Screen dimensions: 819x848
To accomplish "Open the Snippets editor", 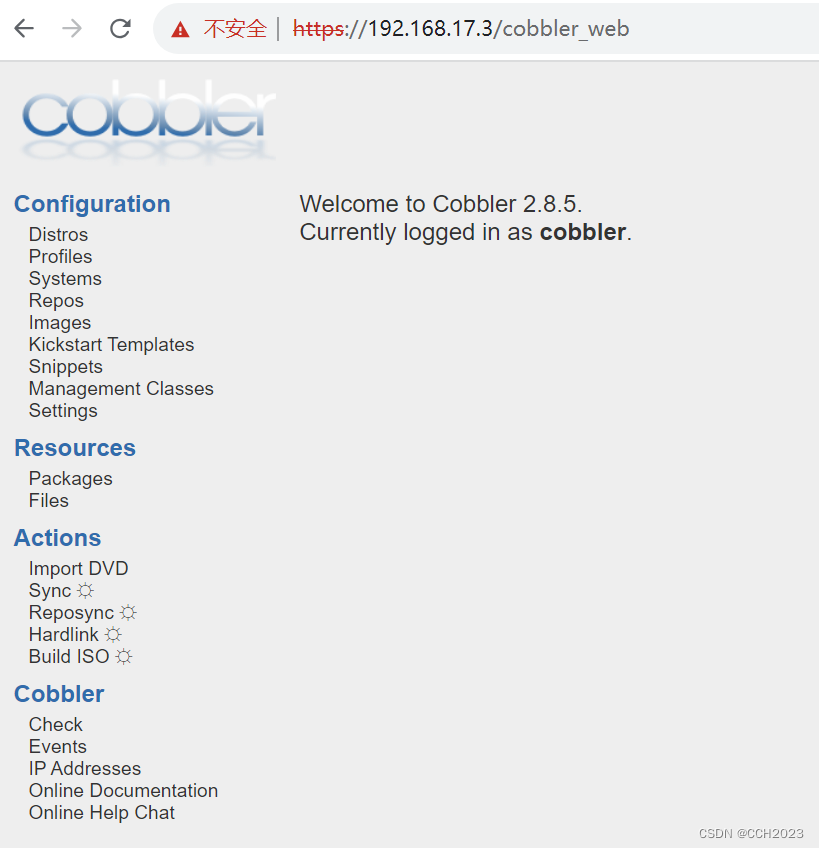I will 65,366.
